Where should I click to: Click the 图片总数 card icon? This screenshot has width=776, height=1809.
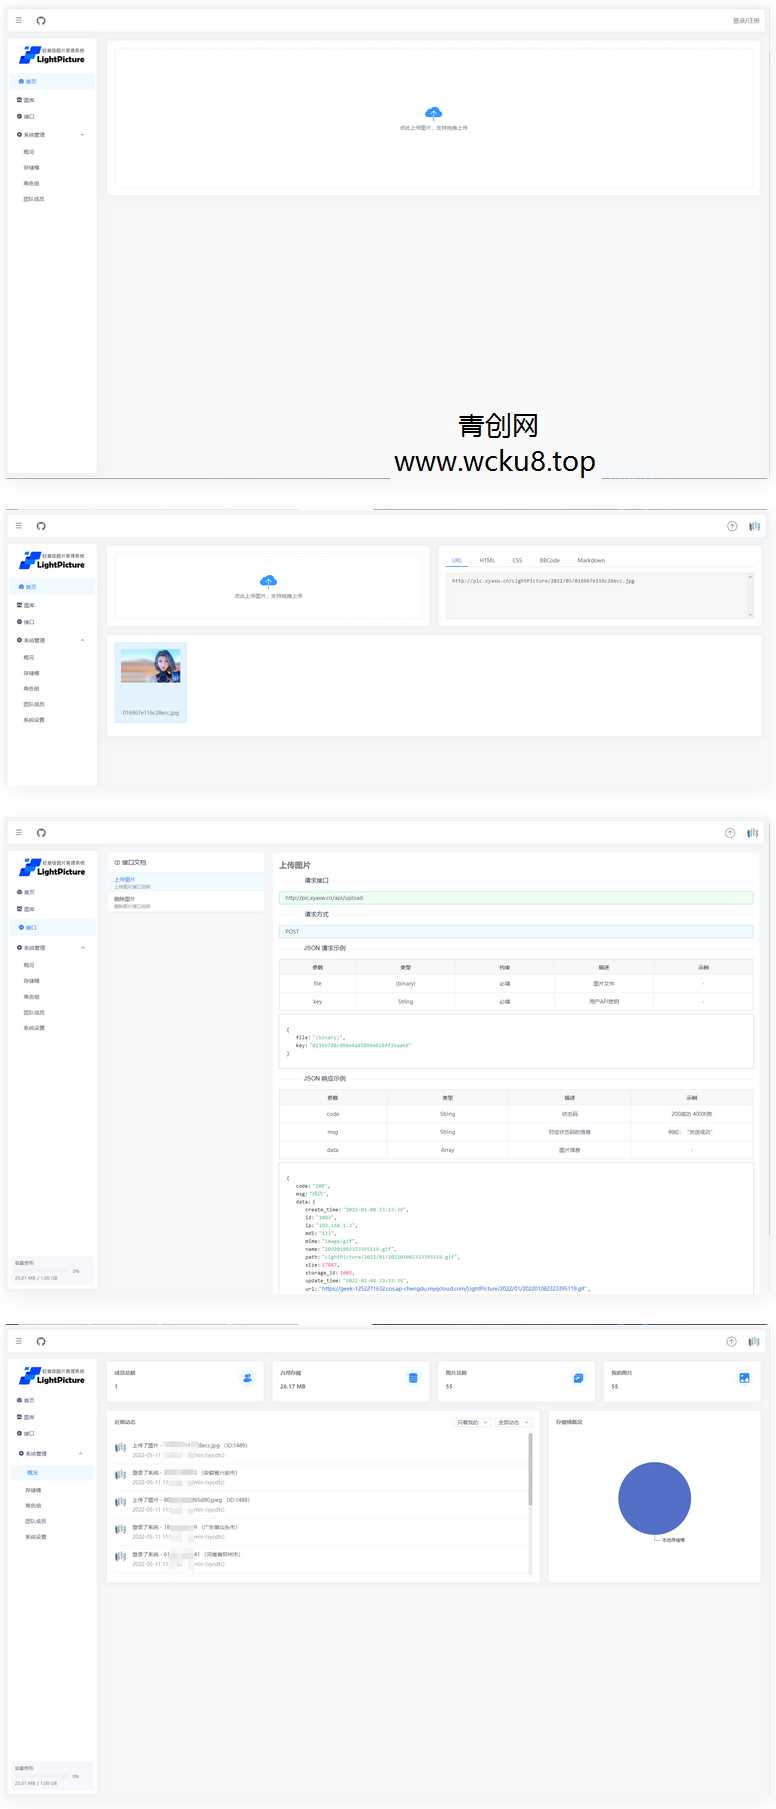[x=578, y=1378]
